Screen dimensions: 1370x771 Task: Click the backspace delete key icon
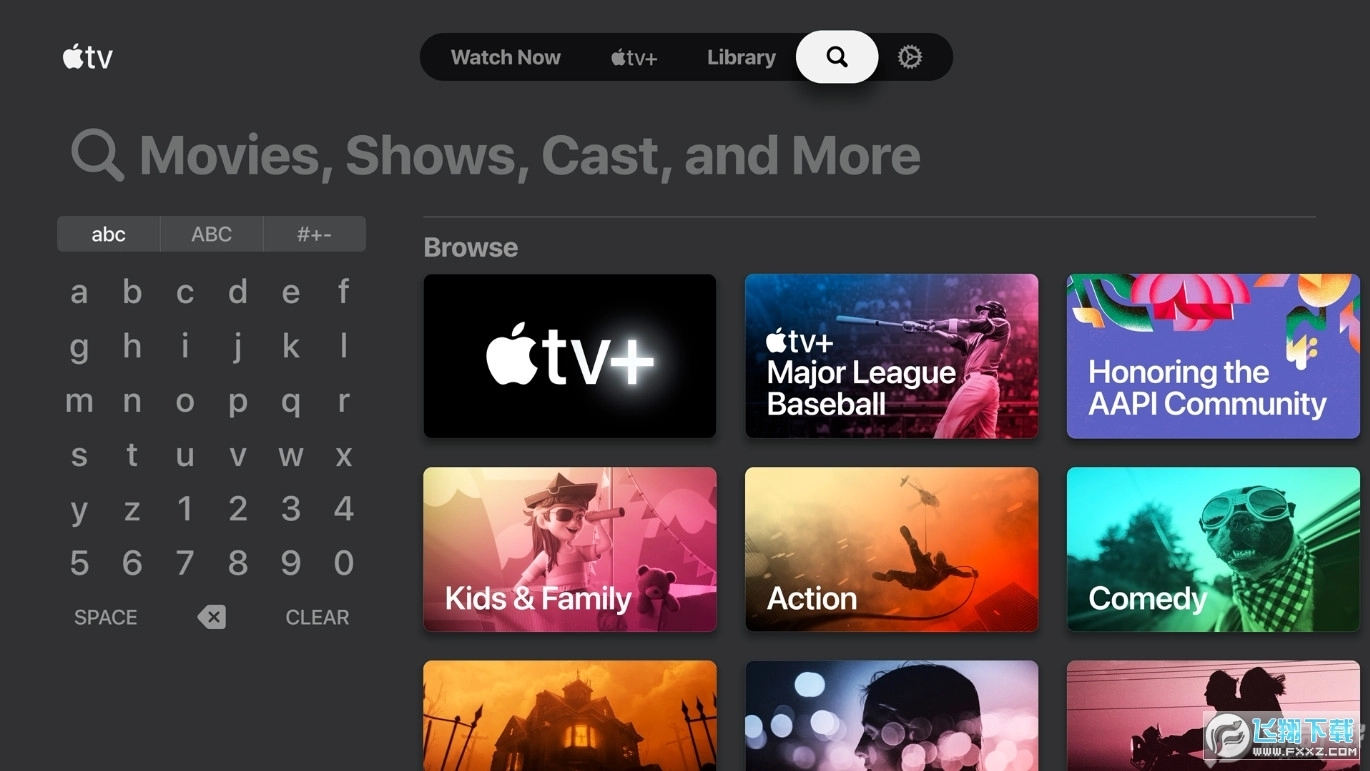click(211, 617)
